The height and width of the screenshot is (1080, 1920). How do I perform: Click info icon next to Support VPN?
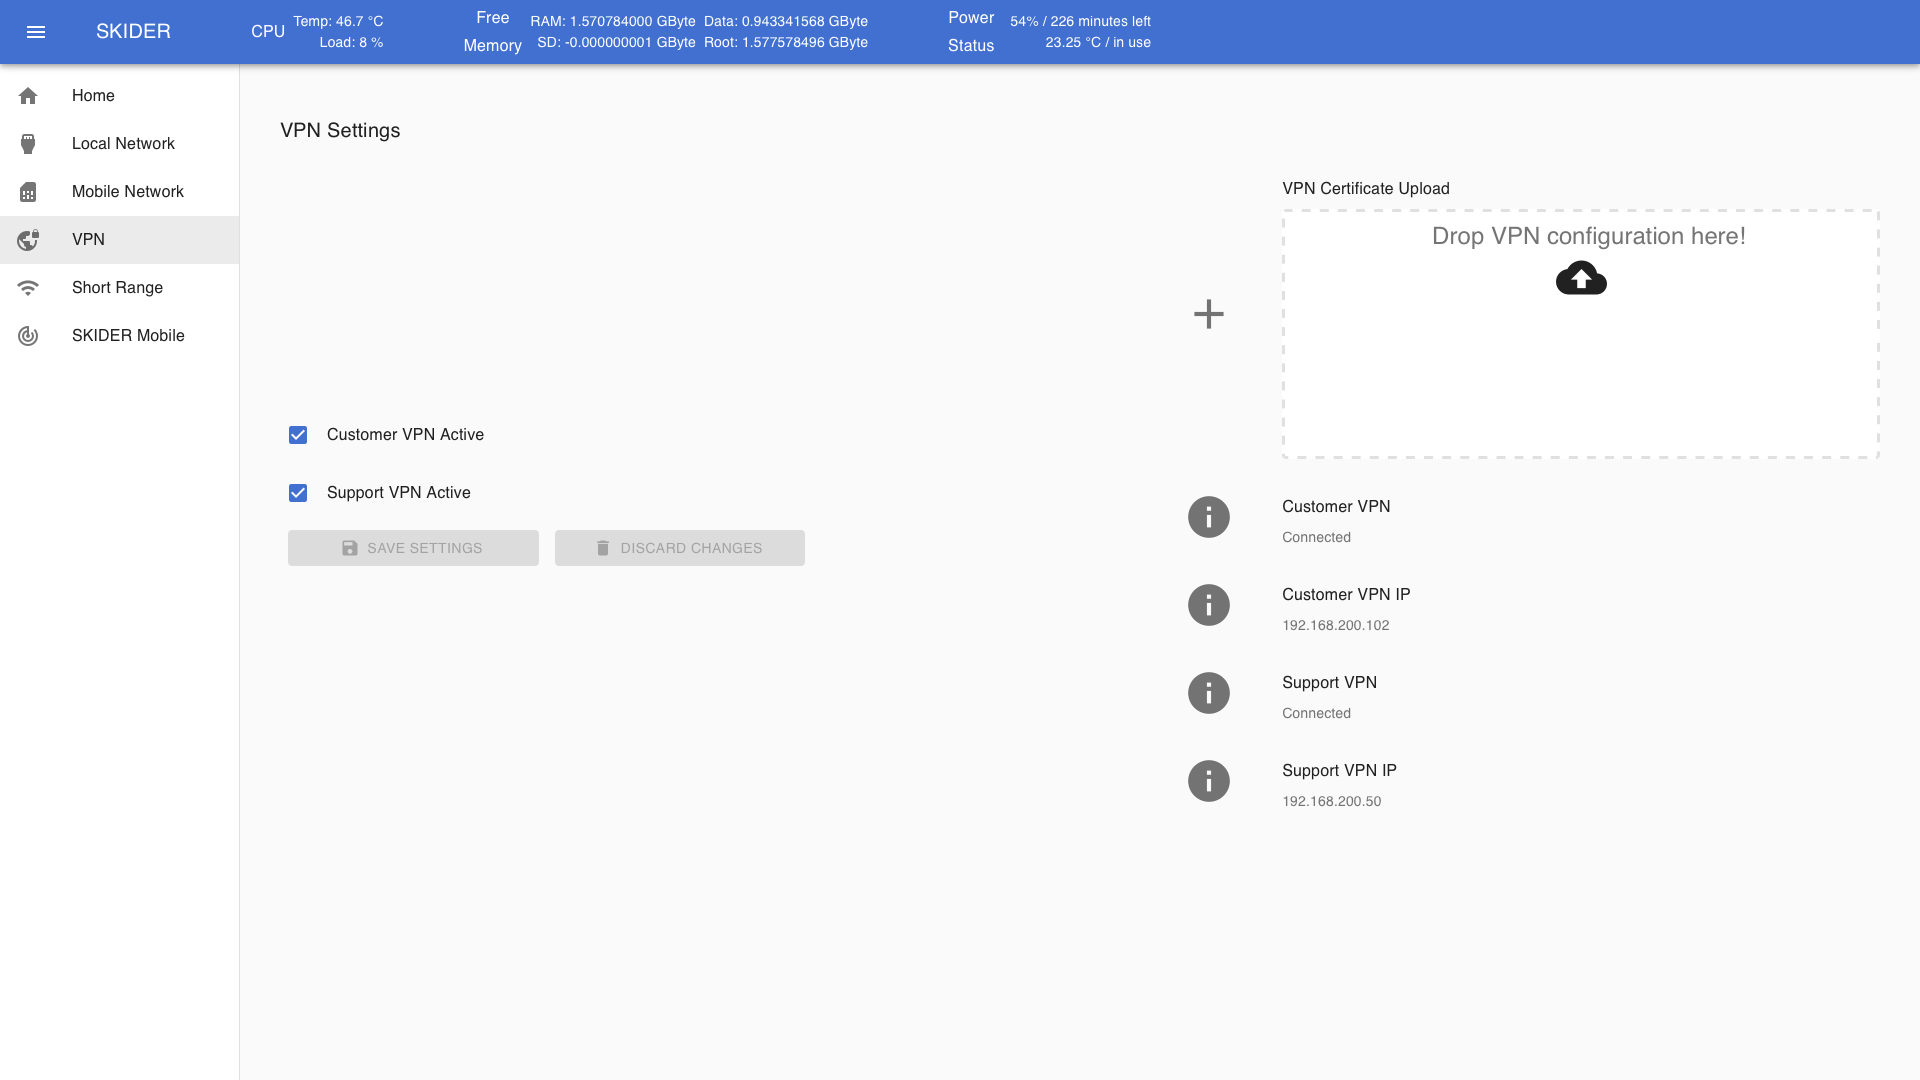point(1208,693)
